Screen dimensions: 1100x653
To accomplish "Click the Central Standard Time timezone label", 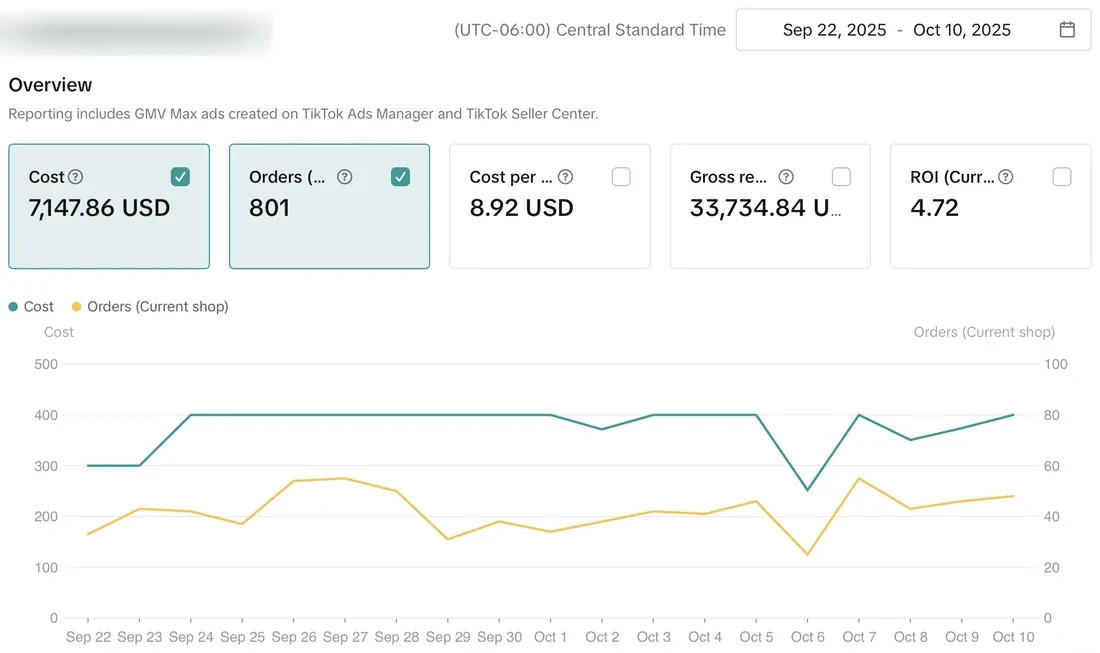I will point(589,30).
